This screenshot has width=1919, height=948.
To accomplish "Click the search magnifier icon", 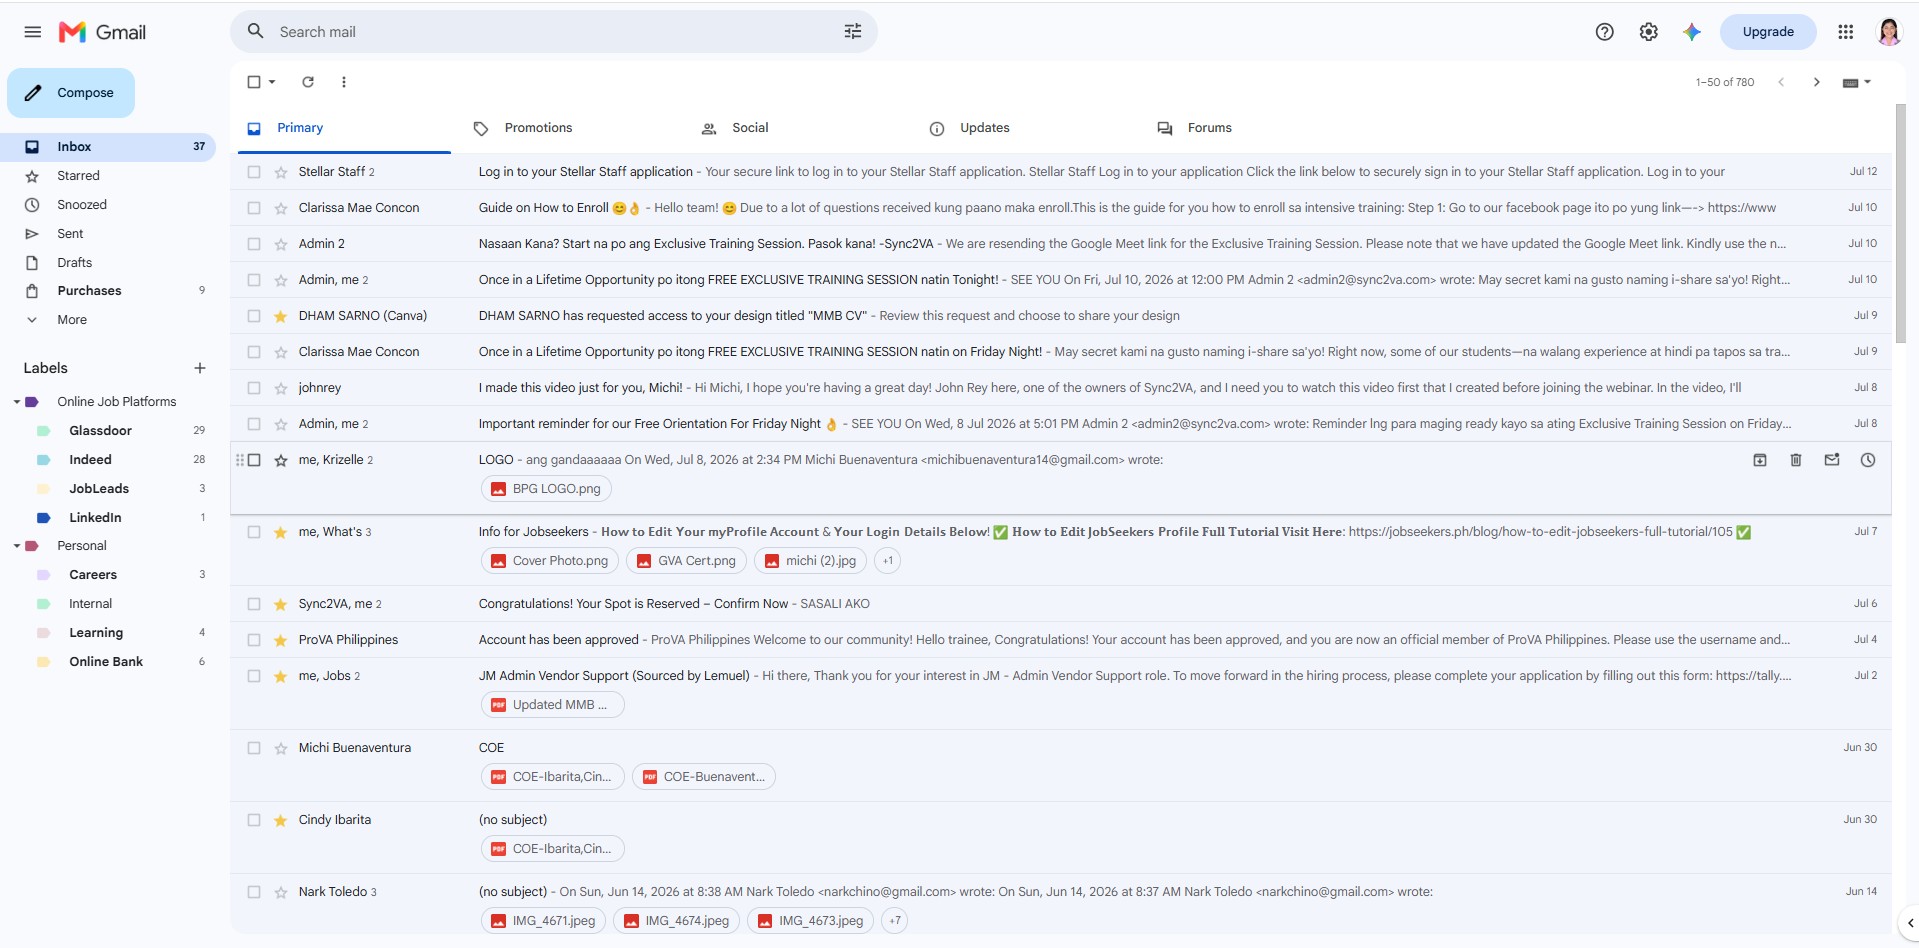I will [256, 31].
